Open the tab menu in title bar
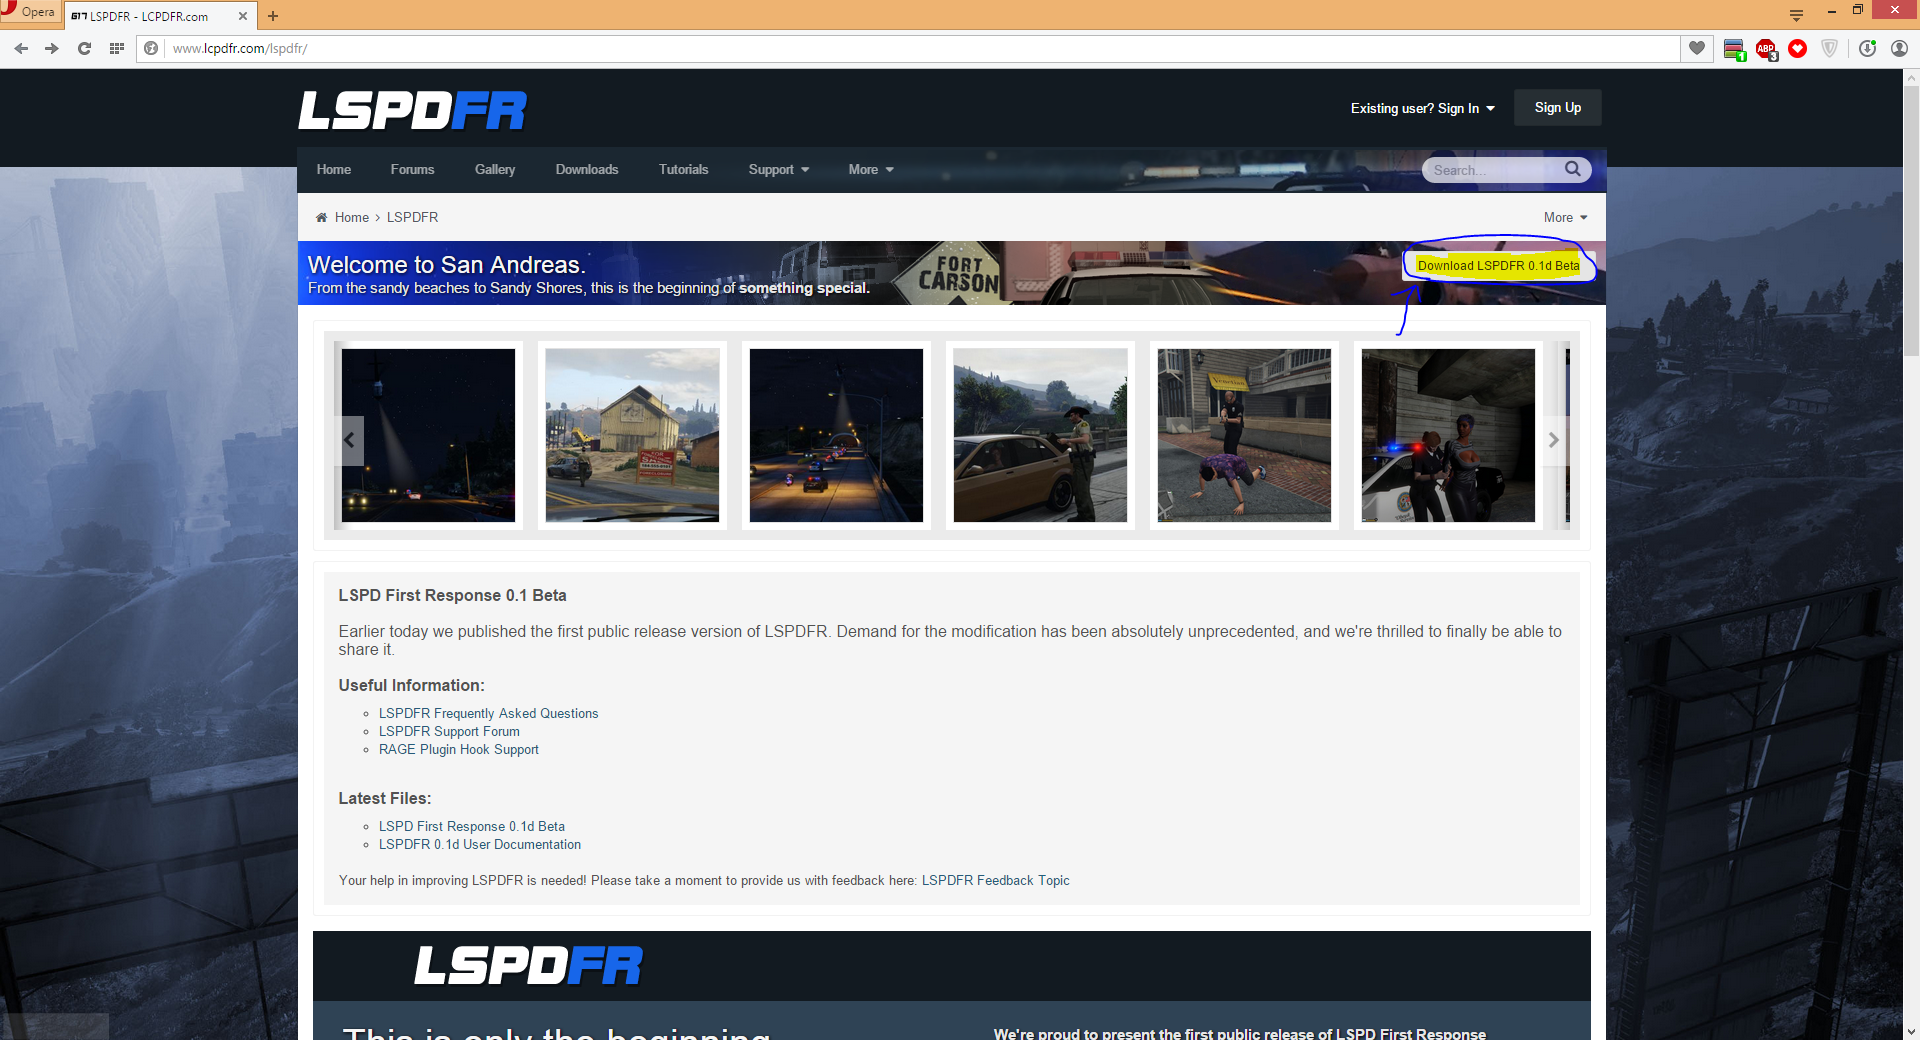The image size is (1920, 1040). tap(1796, 15)
